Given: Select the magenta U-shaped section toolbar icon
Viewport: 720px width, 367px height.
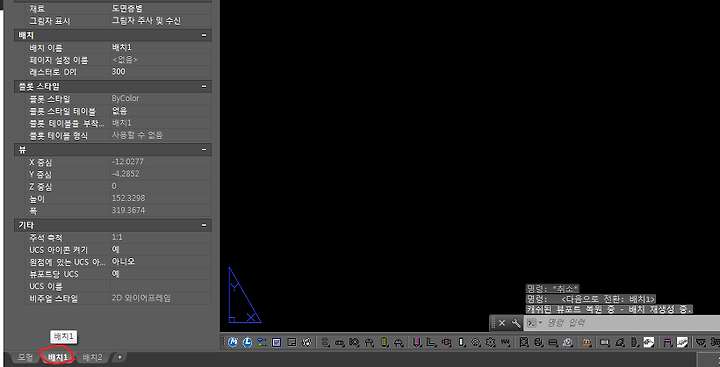Looking at the screenshot, I should tap(417, 342).
